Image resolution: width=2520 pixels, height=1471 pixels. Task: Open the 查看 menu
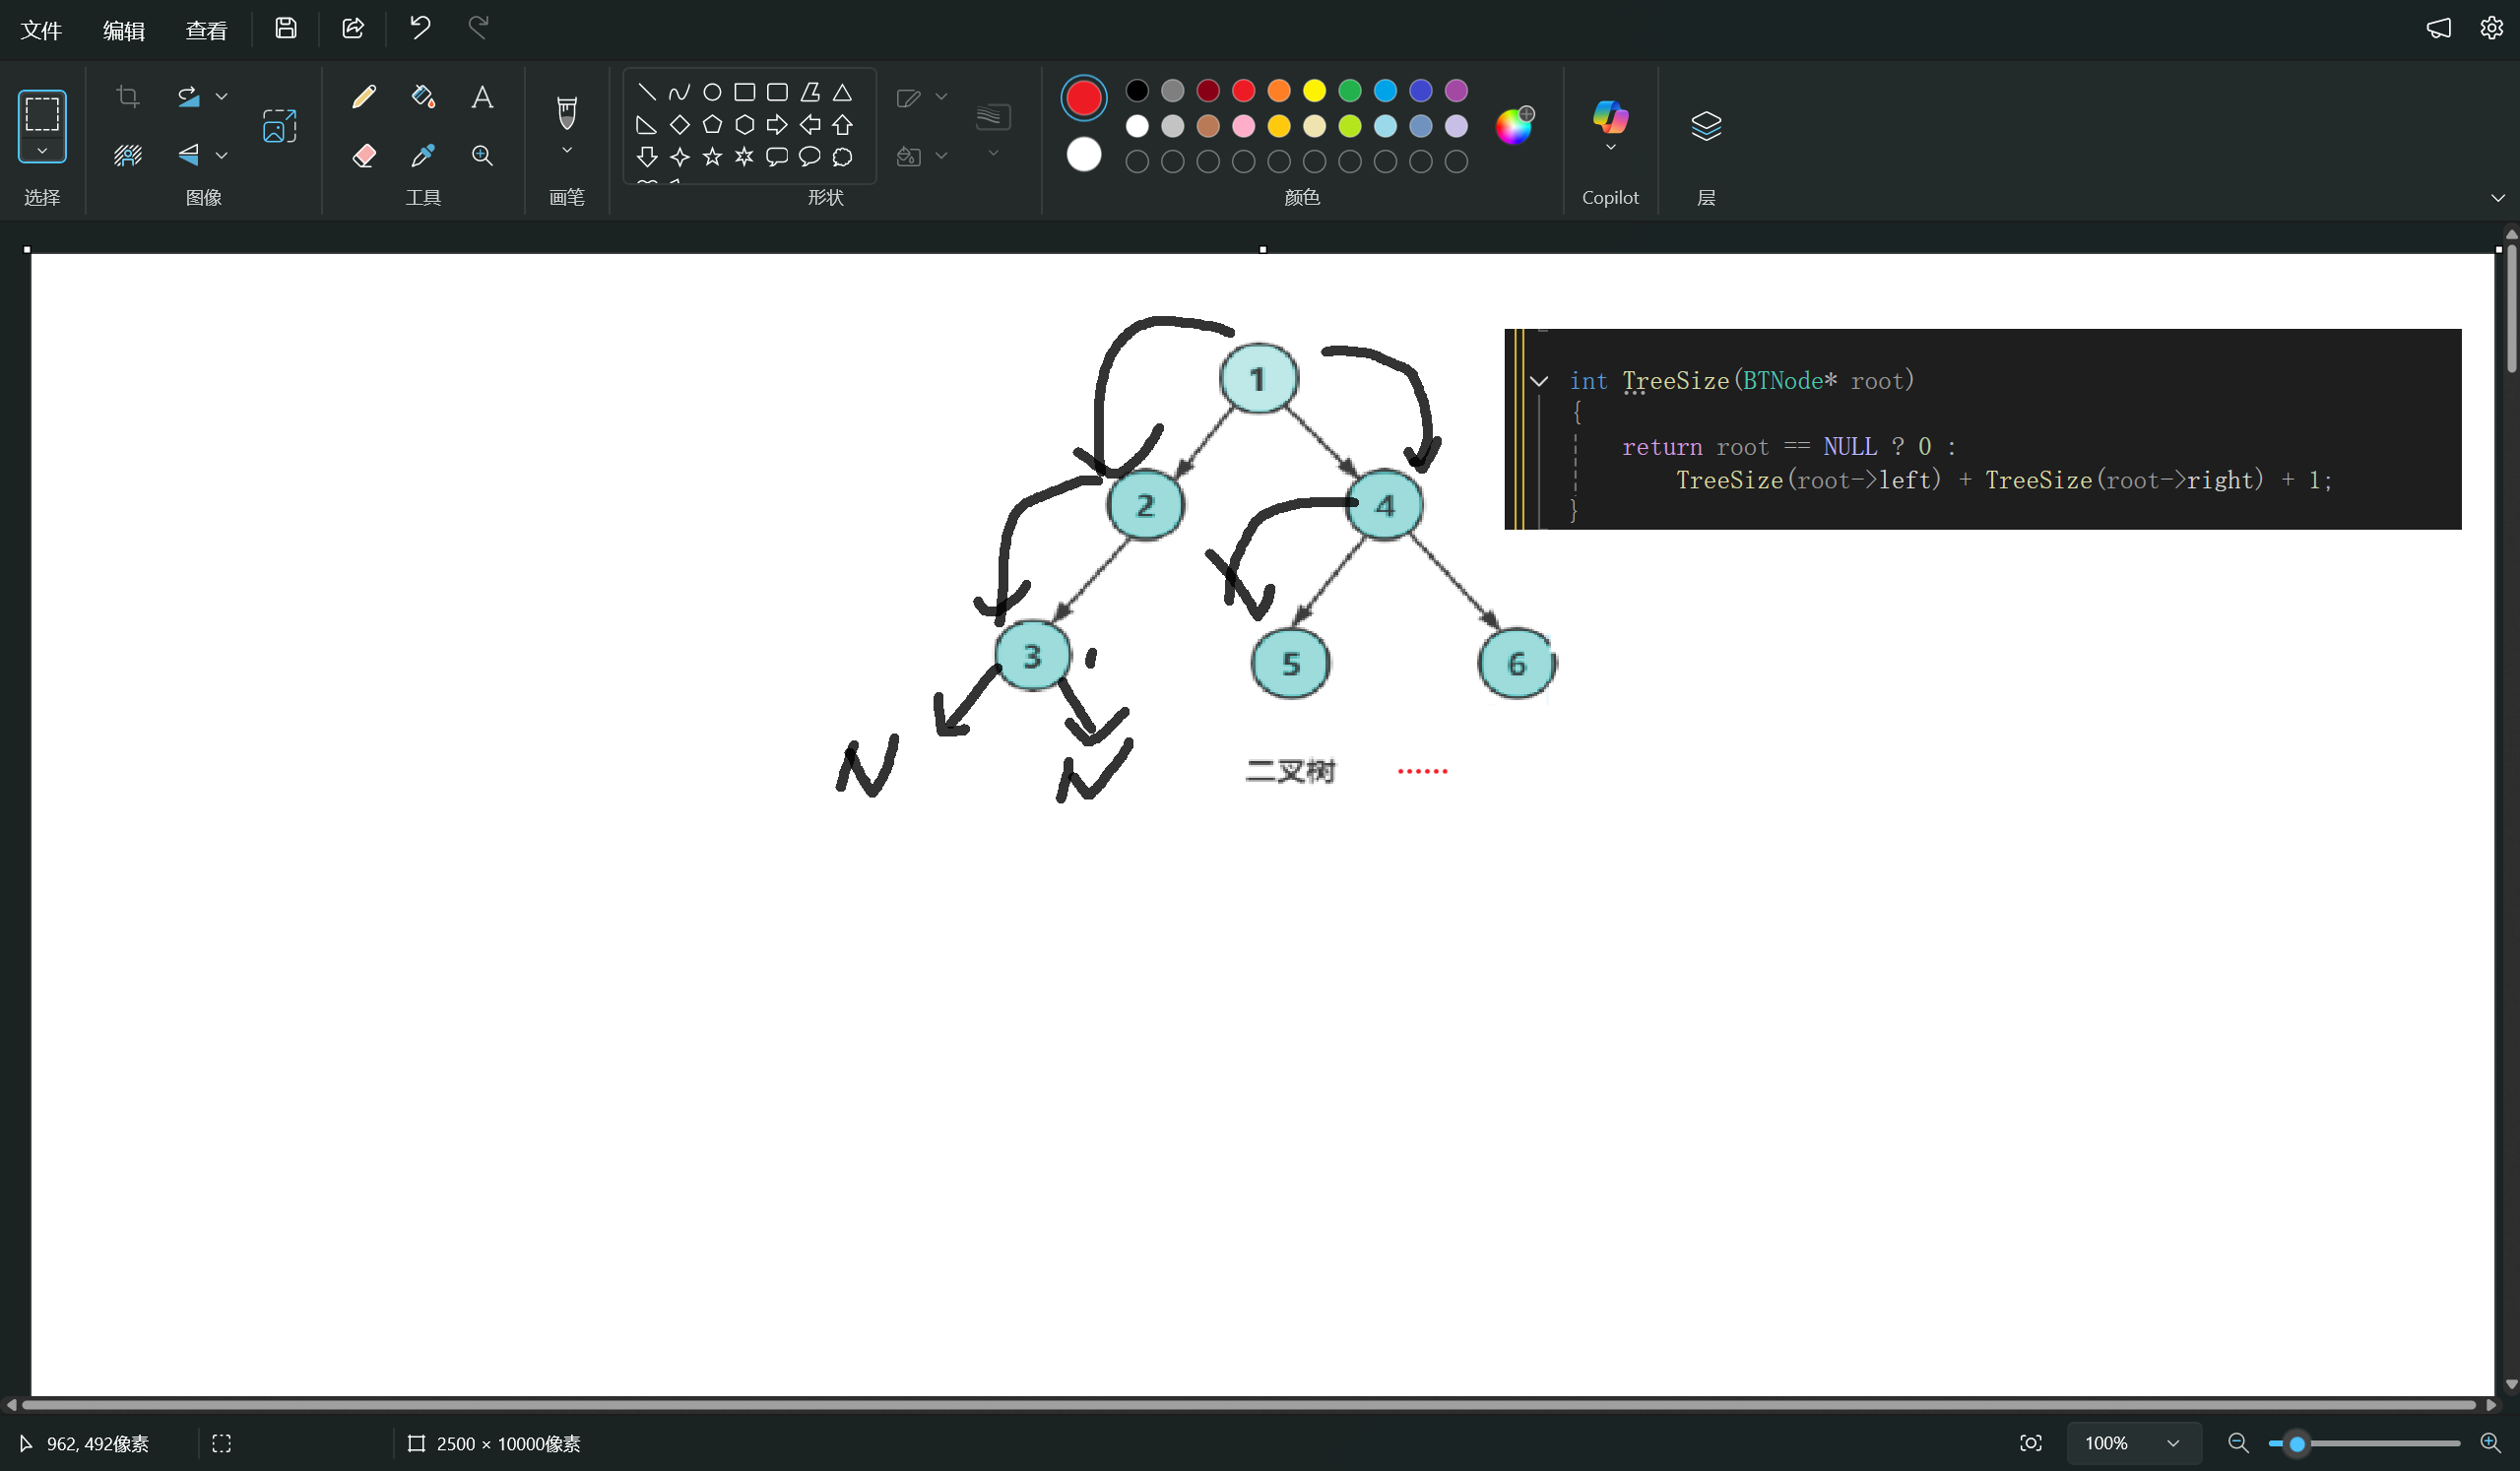(206, 30)
